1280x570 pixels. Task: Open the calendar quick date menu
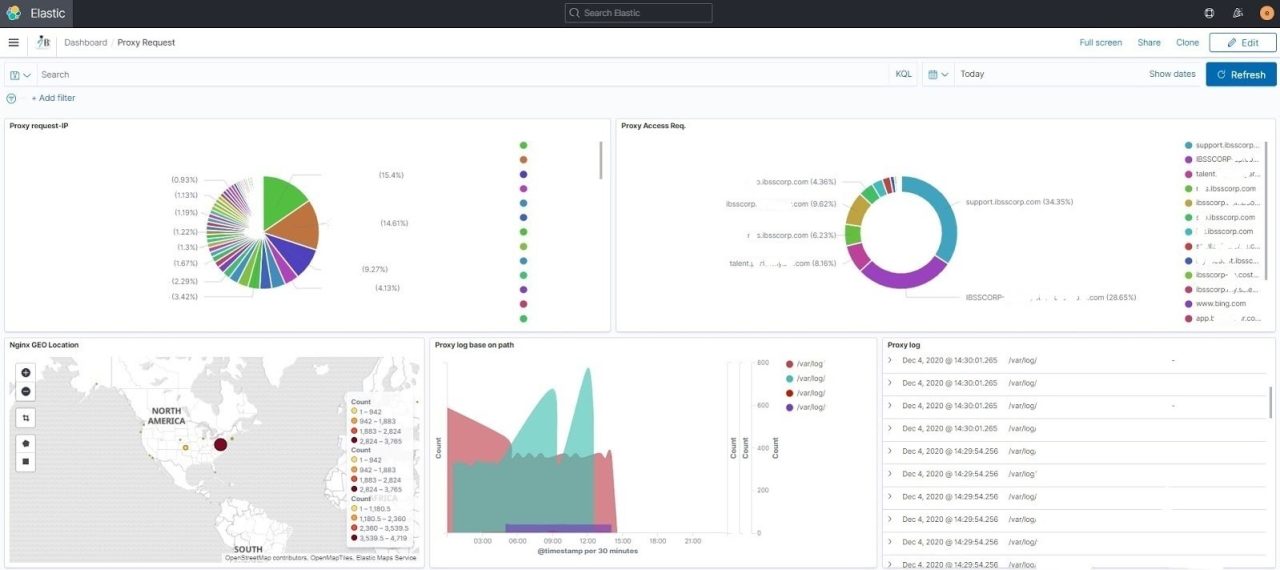pyautogui.click(x=937, y=74)
